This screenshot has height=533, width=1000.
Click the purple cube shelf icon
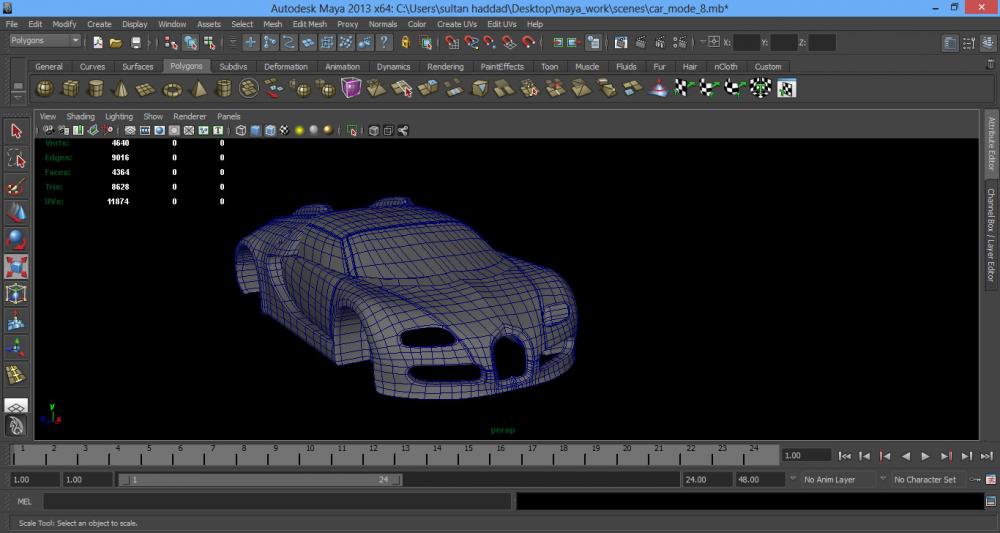351,89
